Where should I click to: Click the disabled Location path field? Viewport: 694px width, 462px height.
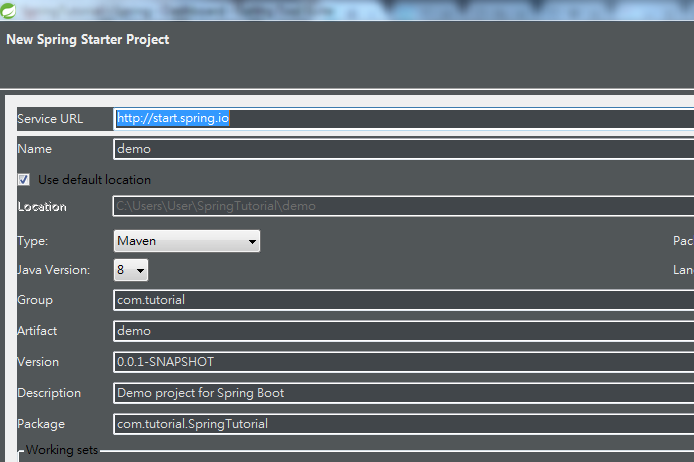(x=404, y=206)
